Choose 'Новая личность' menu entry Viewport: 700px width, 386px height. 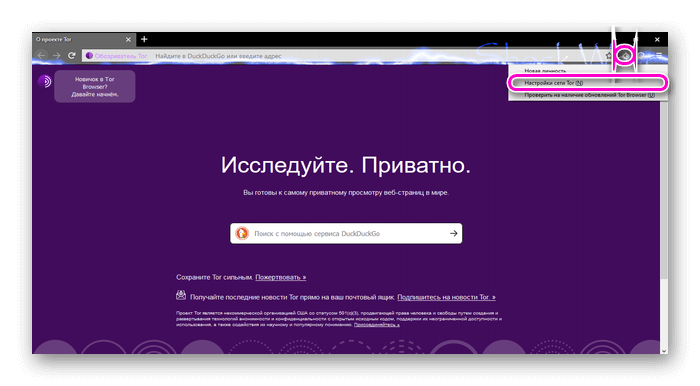click(588, 71)
